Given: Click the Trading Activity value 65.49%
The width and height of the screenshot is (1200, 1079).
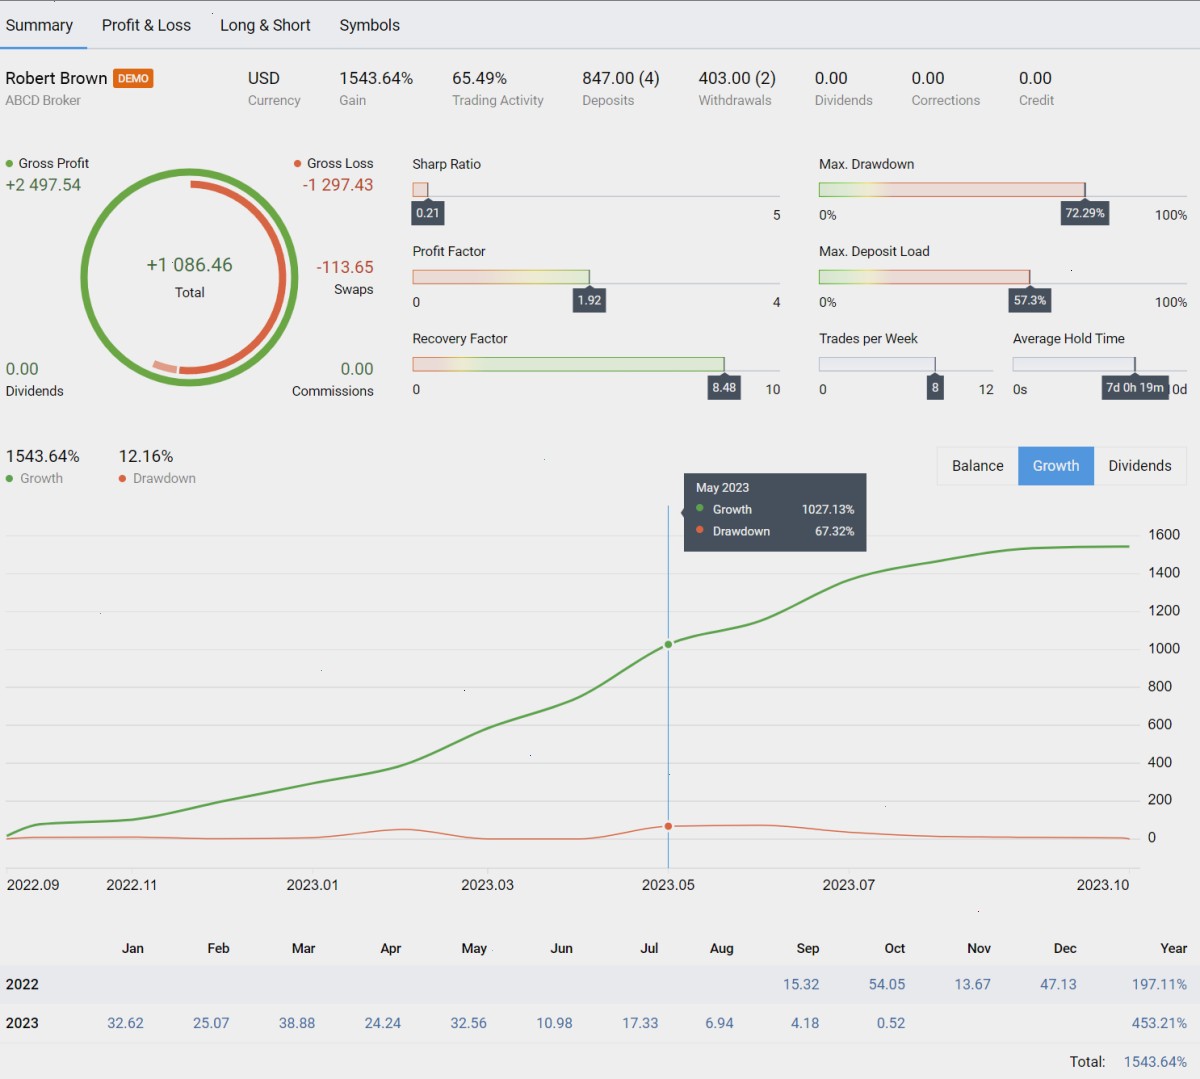Looking at the screenshot, I should [479, 78].
